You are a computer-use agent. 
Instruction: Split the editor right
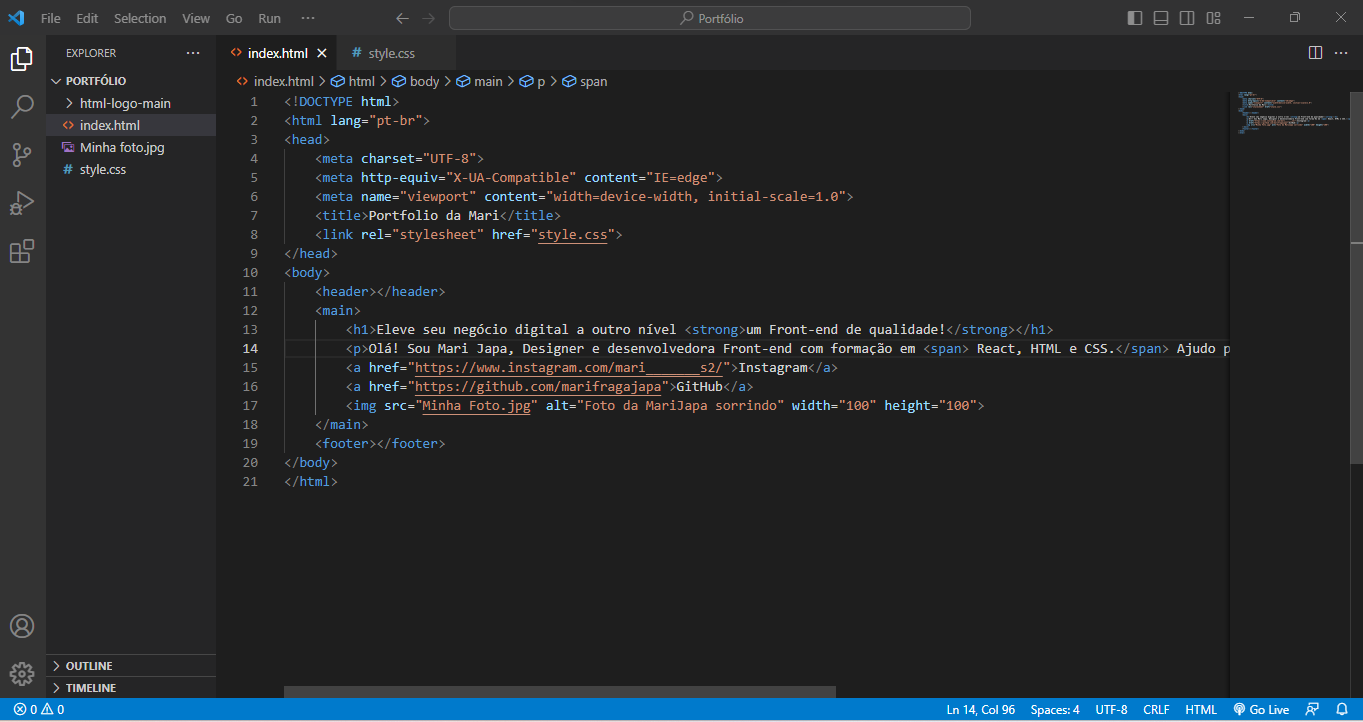click(x=1315, y=52)
